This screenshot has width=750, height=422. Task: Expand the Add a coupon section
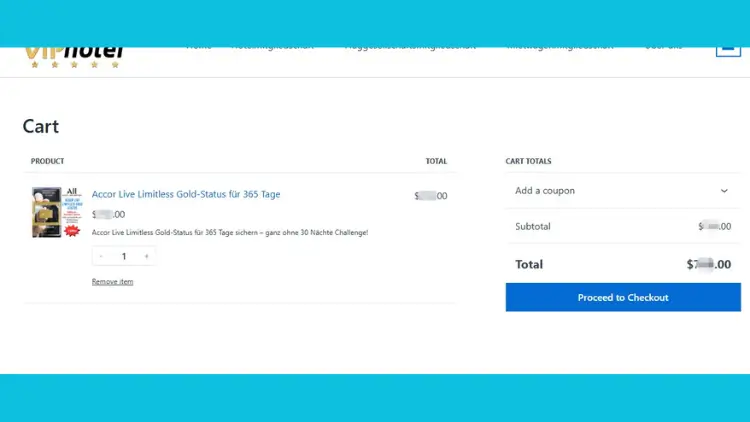tap(623, 190)
